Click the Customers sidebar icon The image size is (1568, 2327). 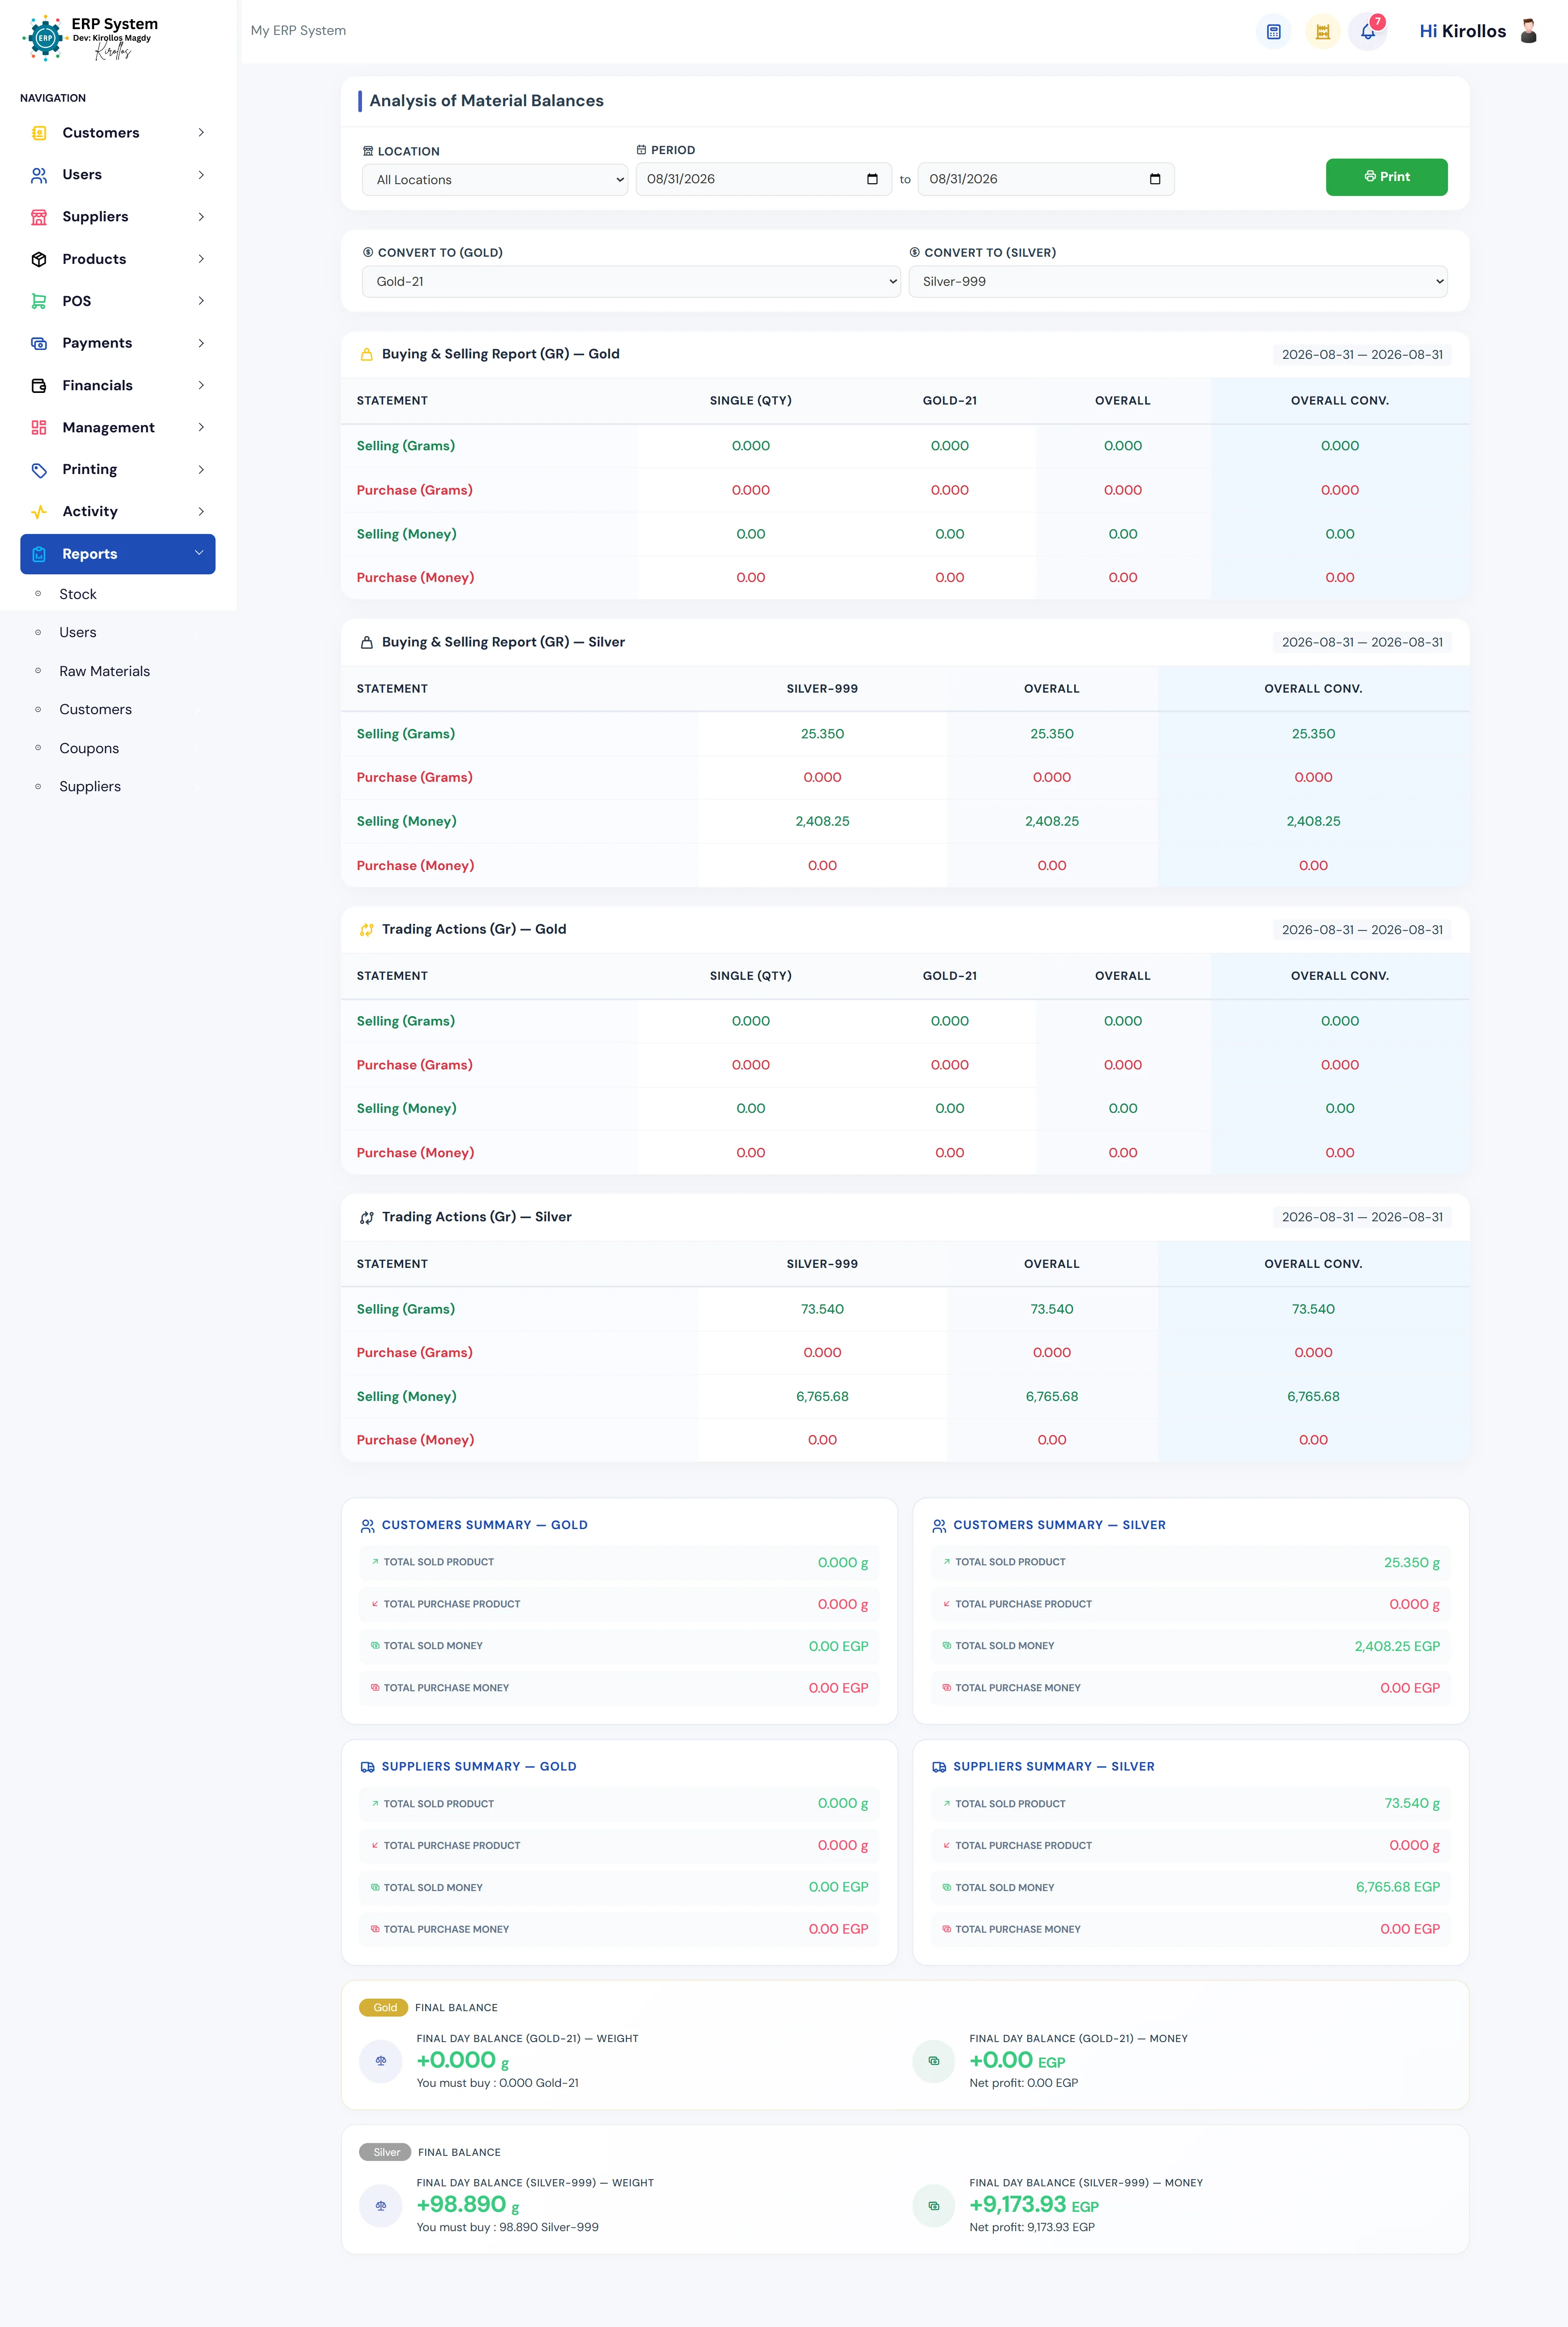tap(39, 133)
